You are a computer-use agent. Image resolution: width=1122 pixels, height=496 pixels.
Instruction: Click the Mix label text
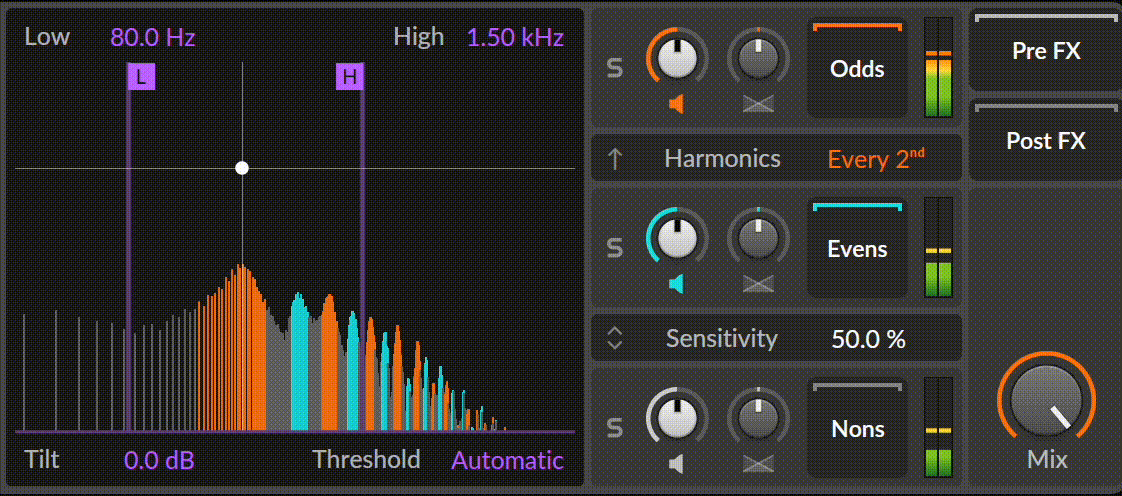coord(1046,459)
